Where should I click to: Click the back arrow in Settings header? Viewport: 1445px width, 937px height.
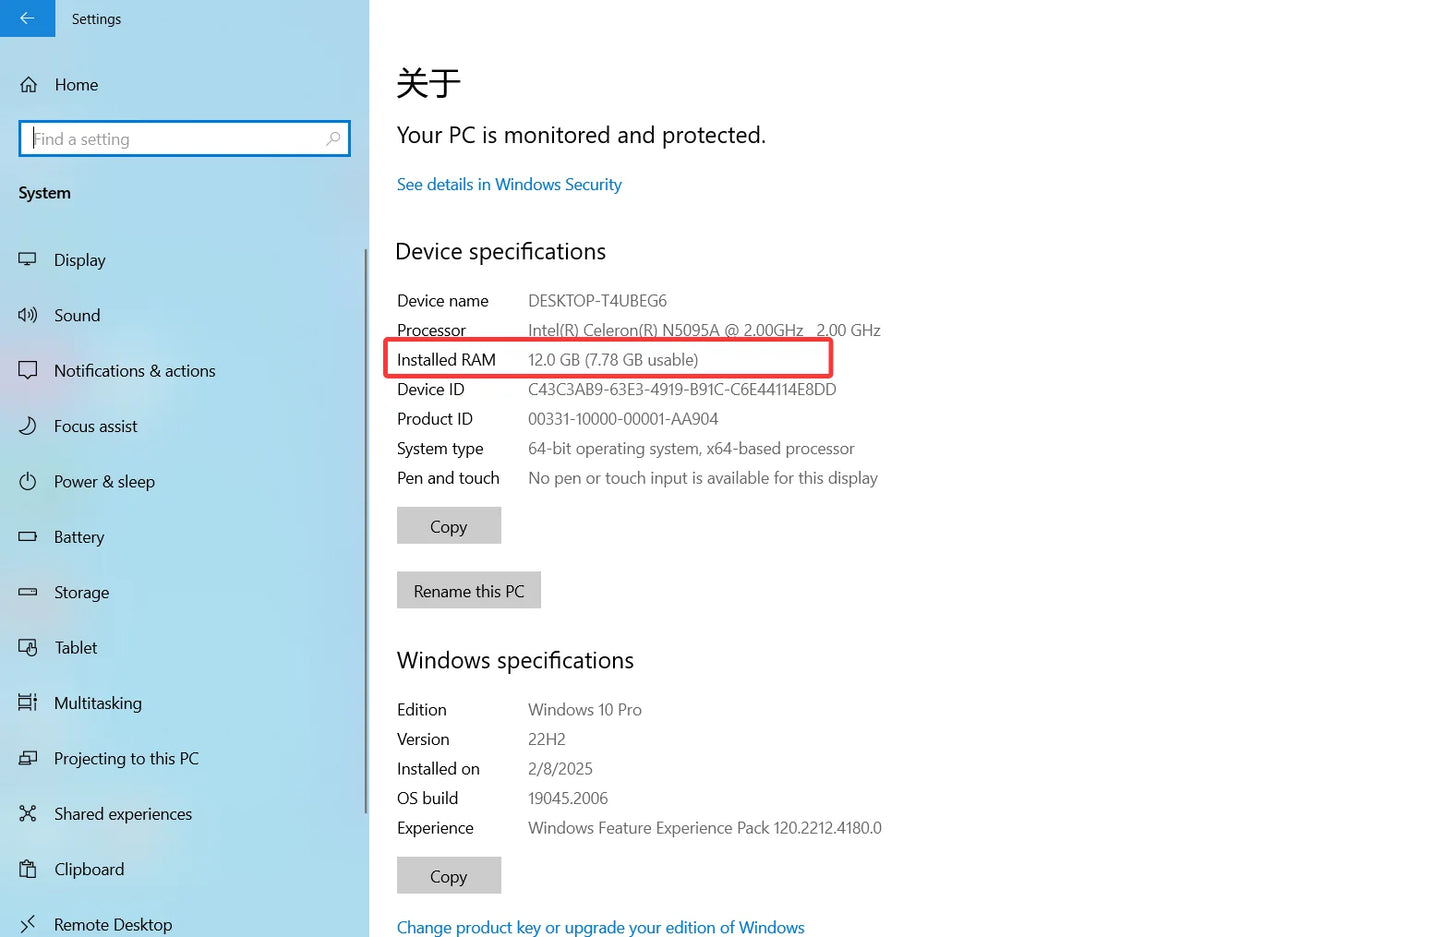pos(27,18)
